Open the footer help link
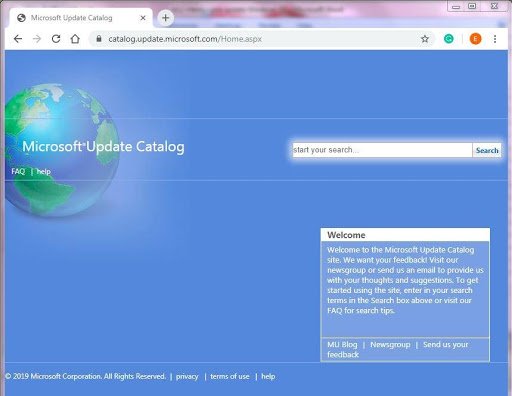Image resolution: width=512 pixels, height=396 pixels. (x=268, y=376)
